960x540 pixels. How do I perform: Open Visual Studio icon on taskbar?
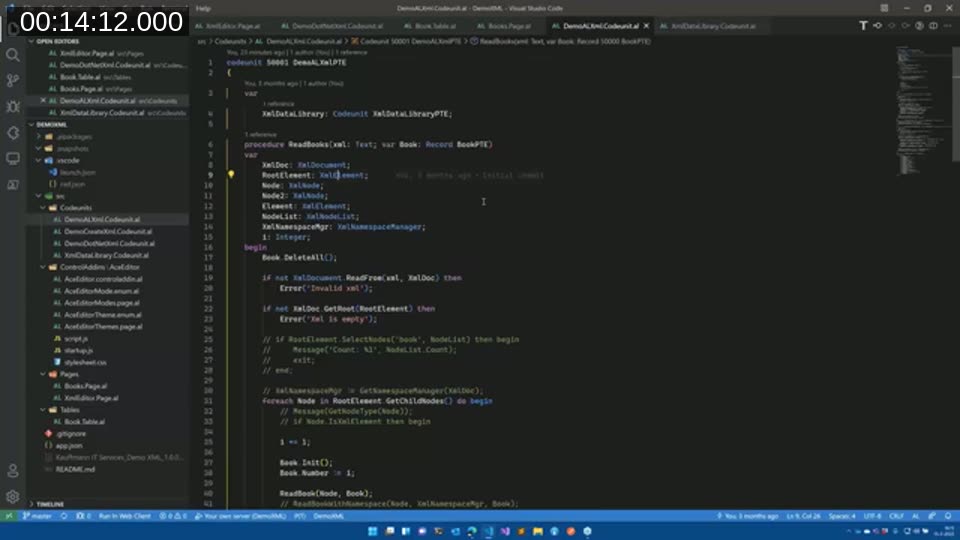tap(504, 531)
